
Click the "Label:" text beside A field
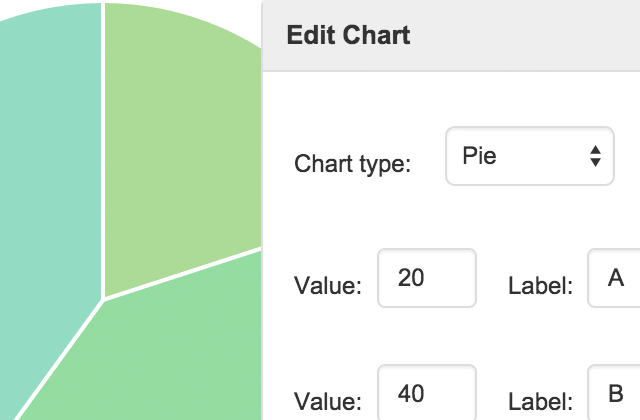pos(540,286)
